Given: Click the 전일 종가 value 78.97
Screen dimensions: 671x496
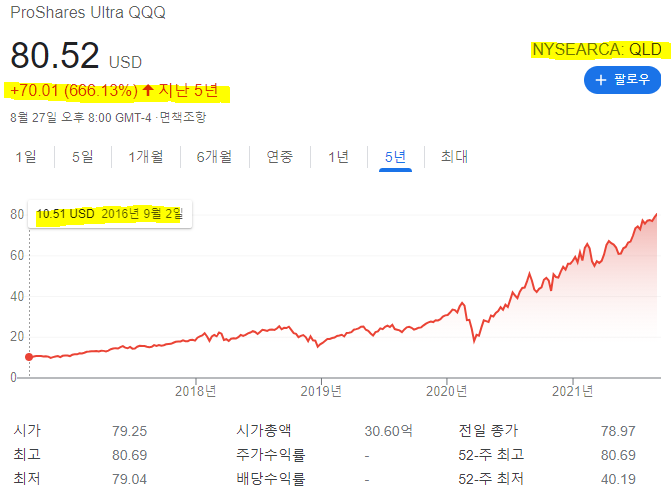Looking at the screenshot, I should 618,431.
